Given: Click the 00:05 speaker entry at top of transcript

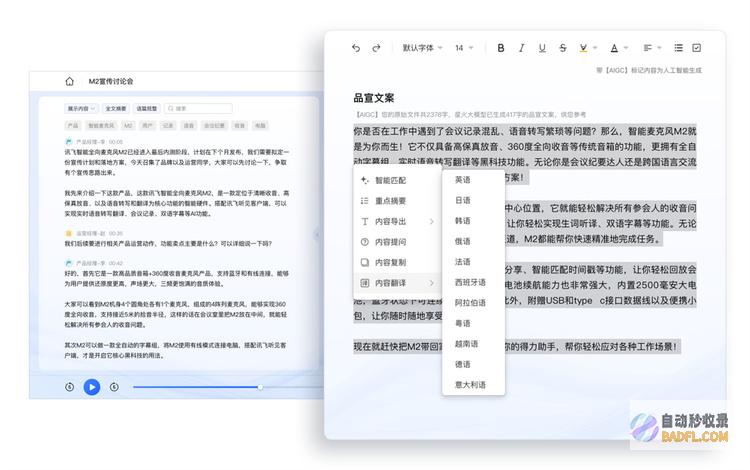Looking at the screenshot, I should (x=94, y=142).
